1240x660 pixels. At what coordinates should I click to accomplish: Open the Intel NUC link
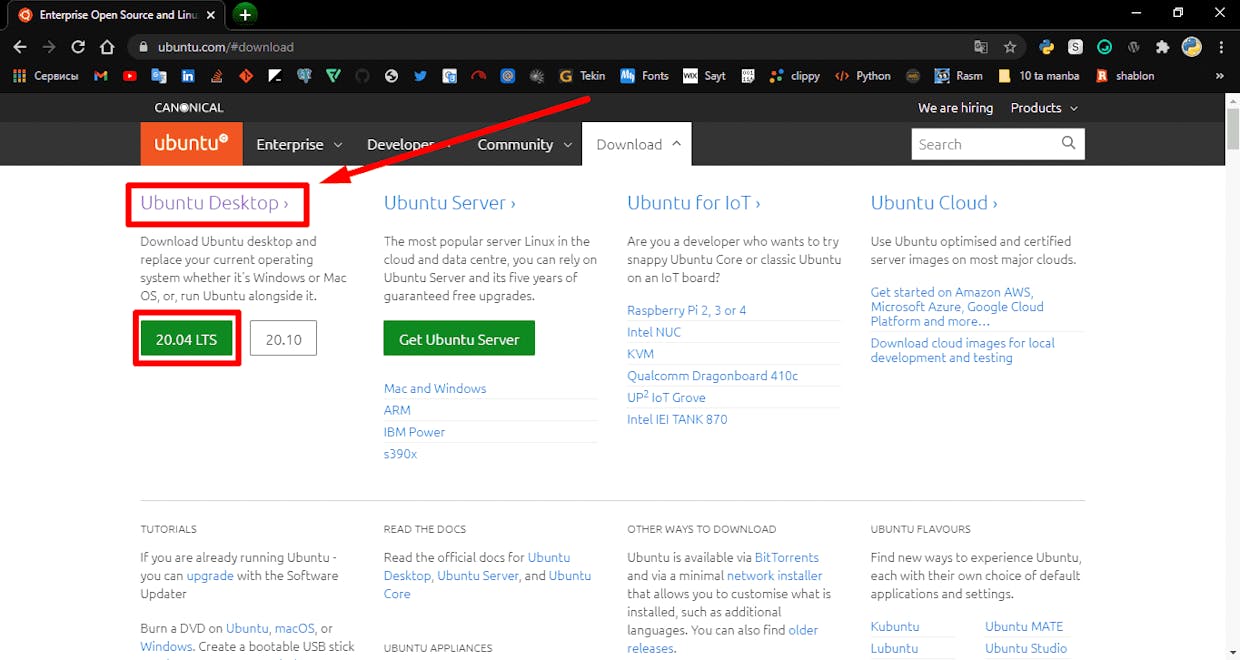point(654,332)
